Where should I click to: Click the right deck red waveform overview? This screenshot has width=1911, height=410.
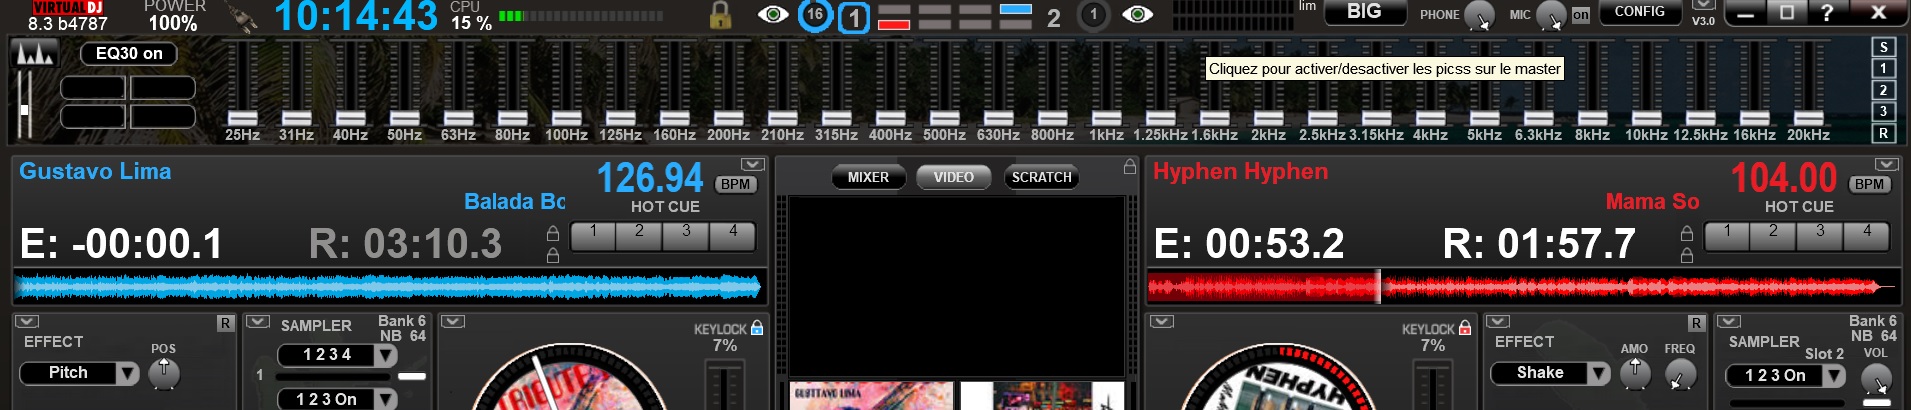click(1523, 287)
